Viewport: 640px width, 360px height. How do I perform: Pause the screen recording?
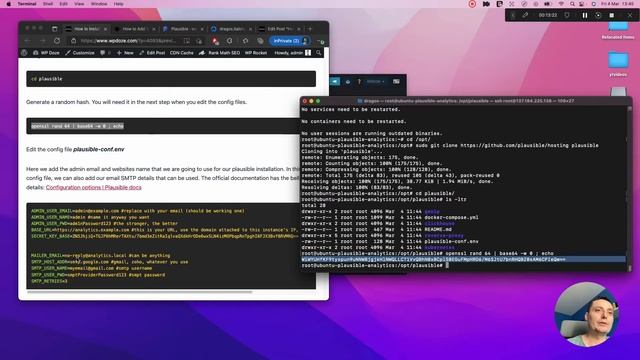tap(584, 15)
